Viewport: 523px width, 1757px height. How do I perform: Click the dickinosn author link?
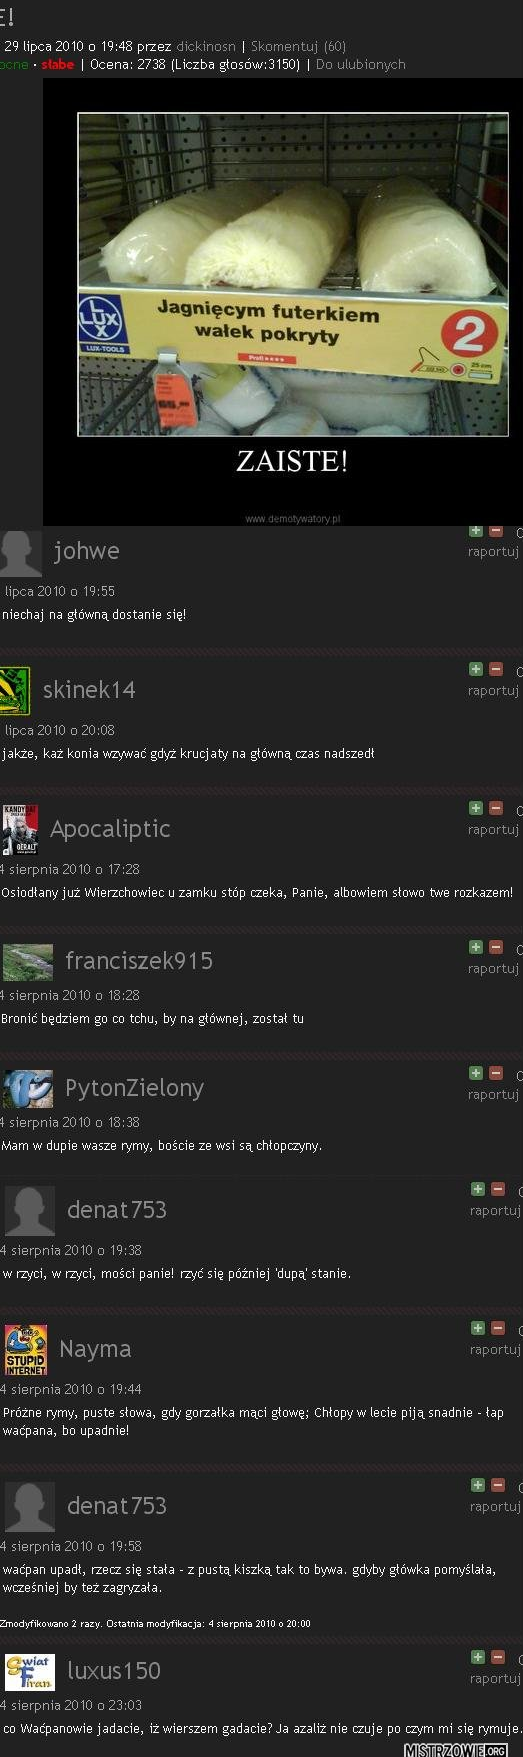click(206, 46)
